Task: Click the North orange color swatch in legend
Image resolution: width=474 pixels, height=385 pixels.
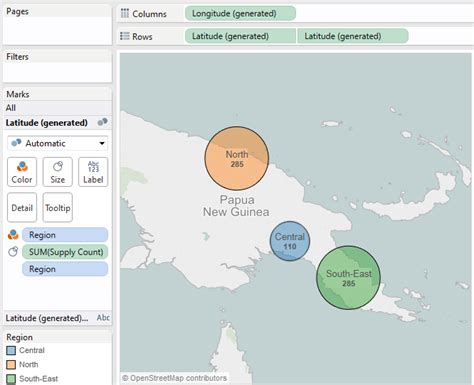Action: 11,365
